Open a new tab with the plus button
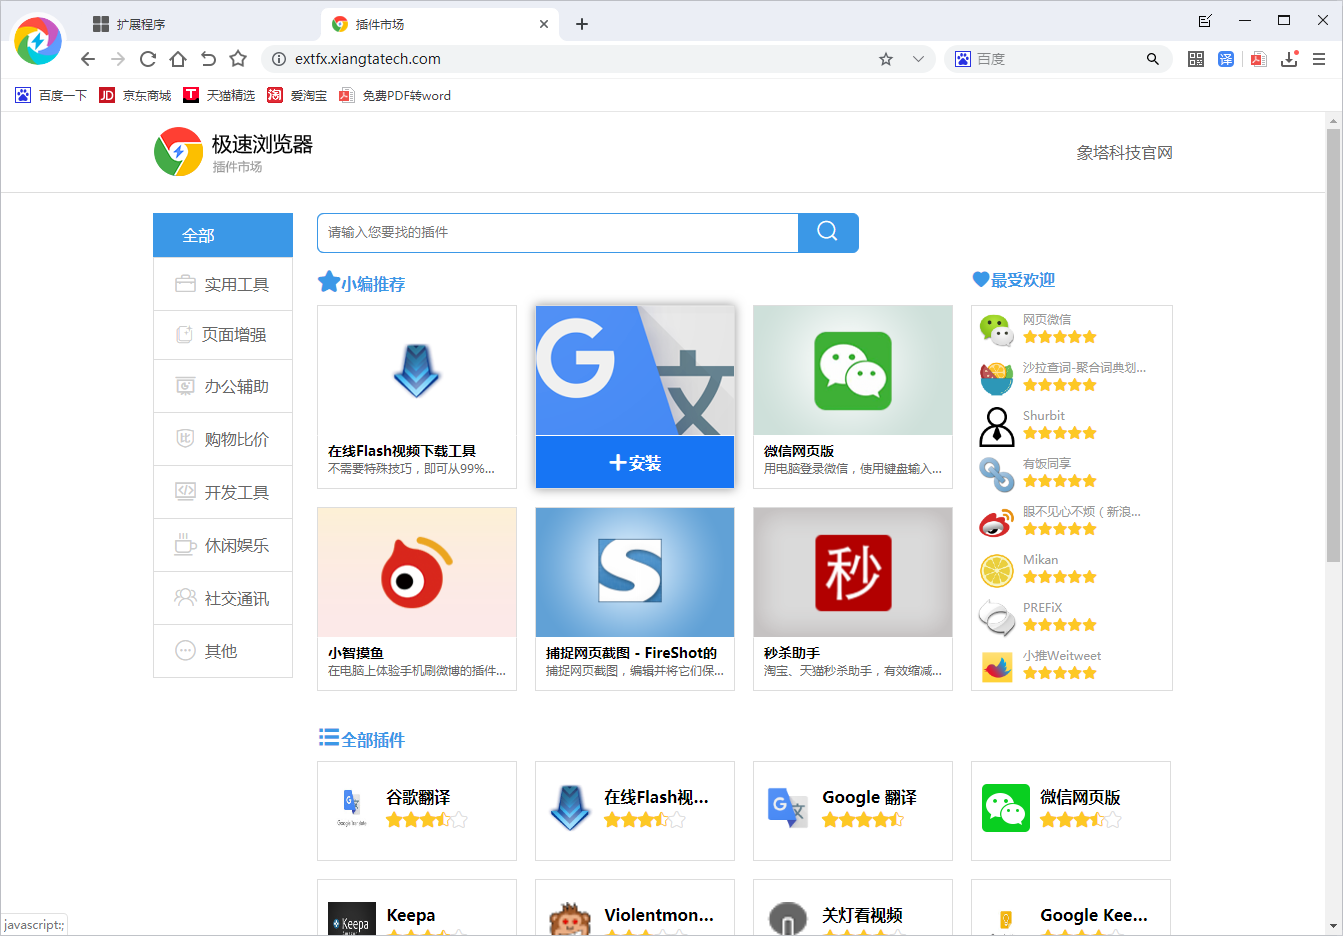The image size is (1343, 936). click(582, 24)
